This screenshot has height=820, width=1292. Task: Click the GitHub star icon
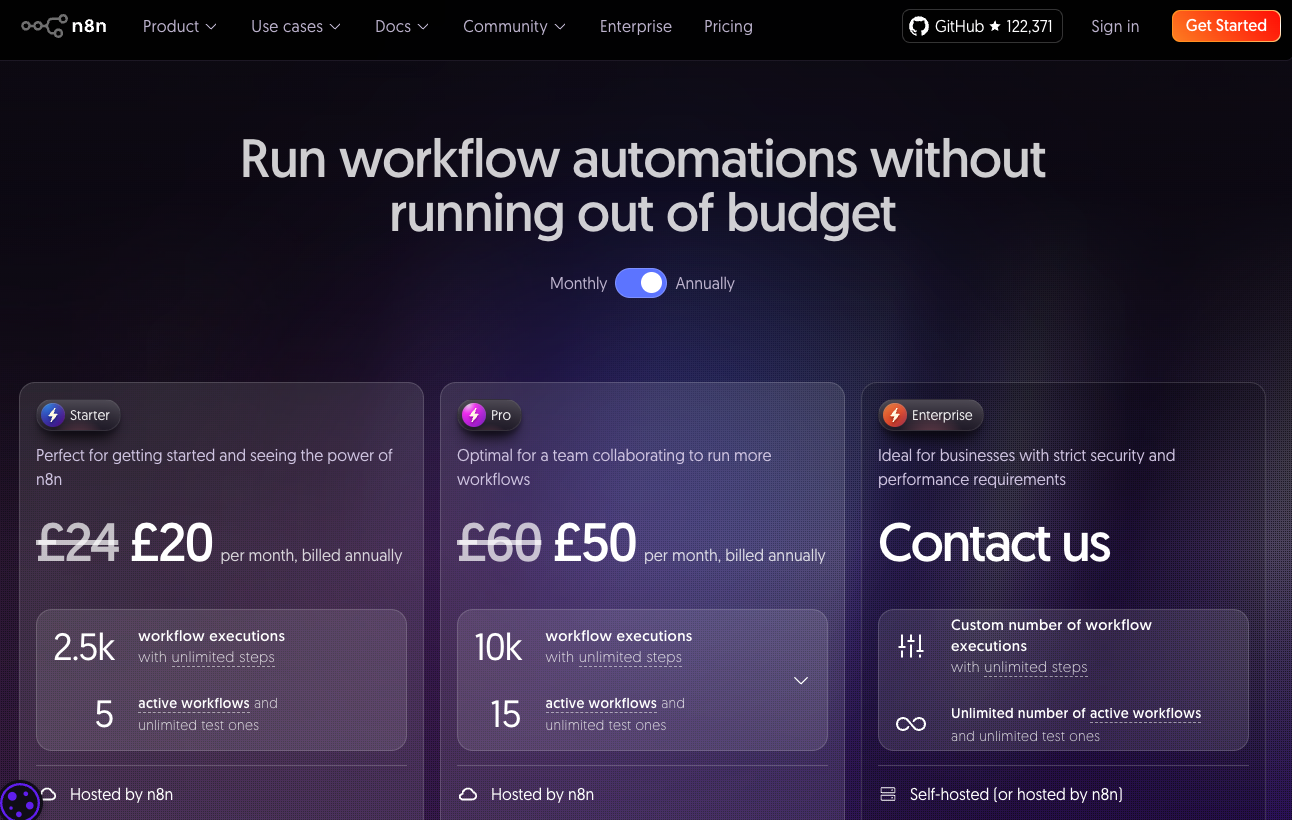995,26
